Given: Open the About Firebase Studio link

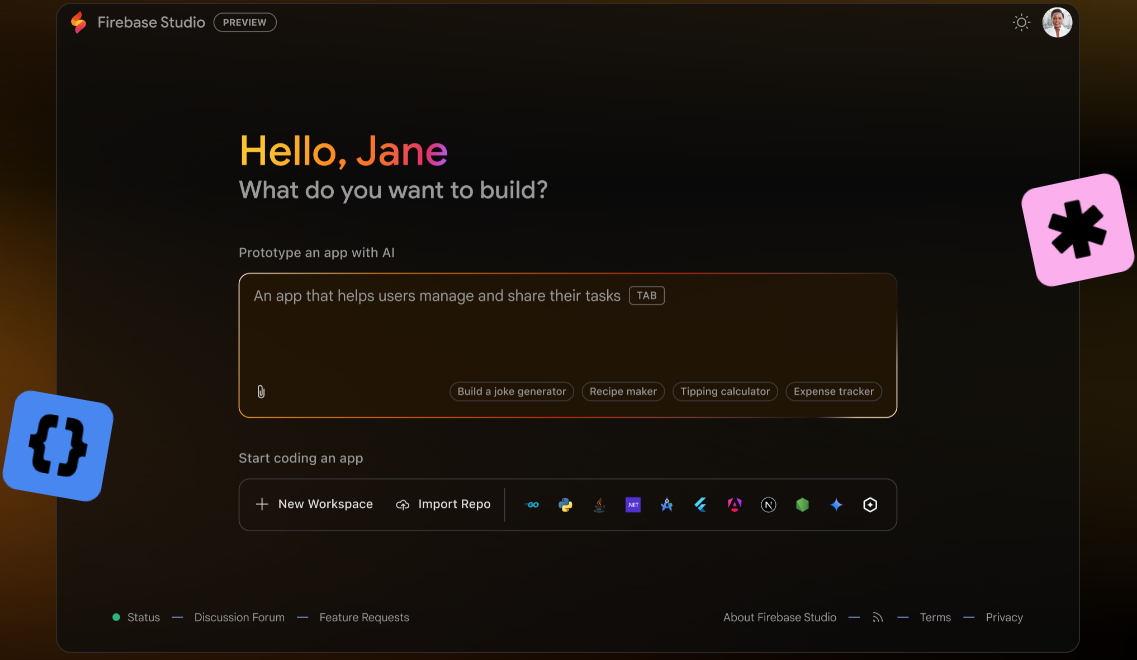Looking at the screenshot, I should (780, 617).
